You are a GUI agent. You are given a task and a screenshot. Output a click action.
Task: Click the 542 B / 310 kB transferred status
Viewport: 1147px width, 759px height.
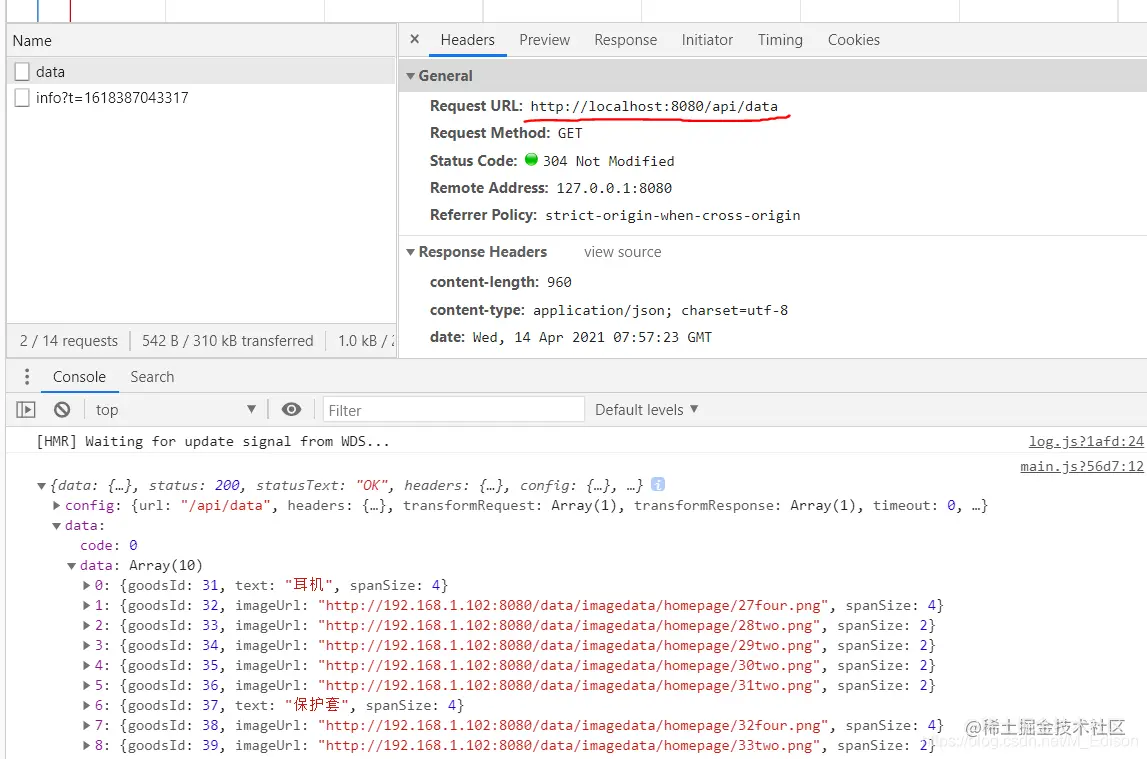pyautogui.click(x=227, y=341)
